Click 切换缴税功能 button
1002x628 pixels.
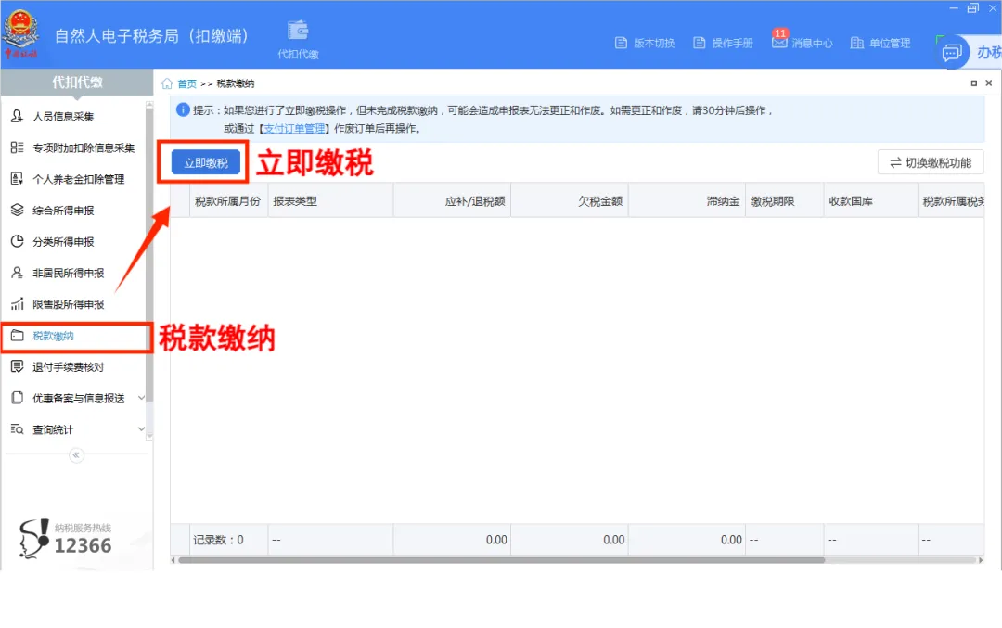930,163
